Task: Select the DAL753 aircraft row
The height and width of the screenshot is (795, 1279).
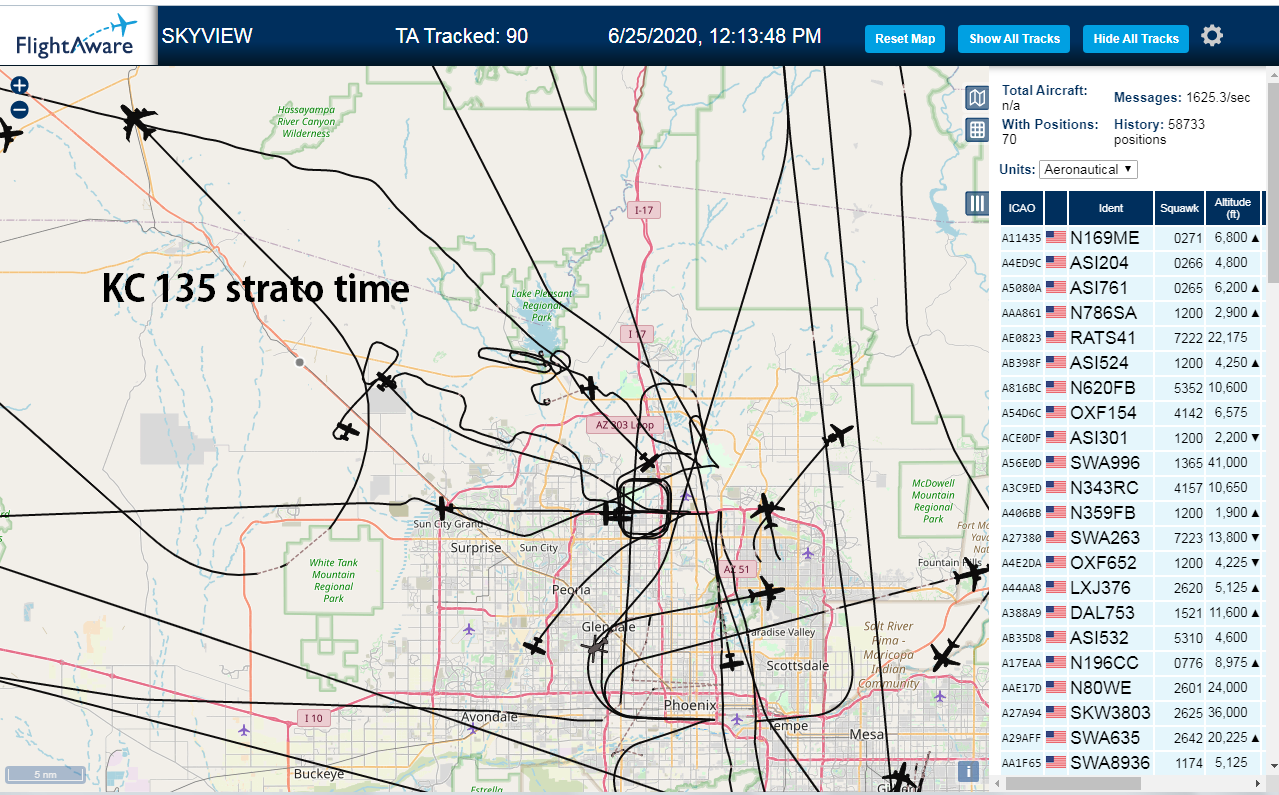Action: (x=1131, y=613)
